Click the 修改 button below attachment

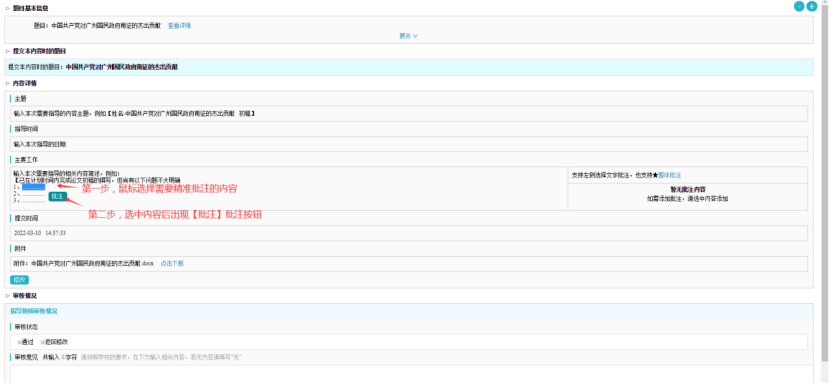click(x=19, y=280)
